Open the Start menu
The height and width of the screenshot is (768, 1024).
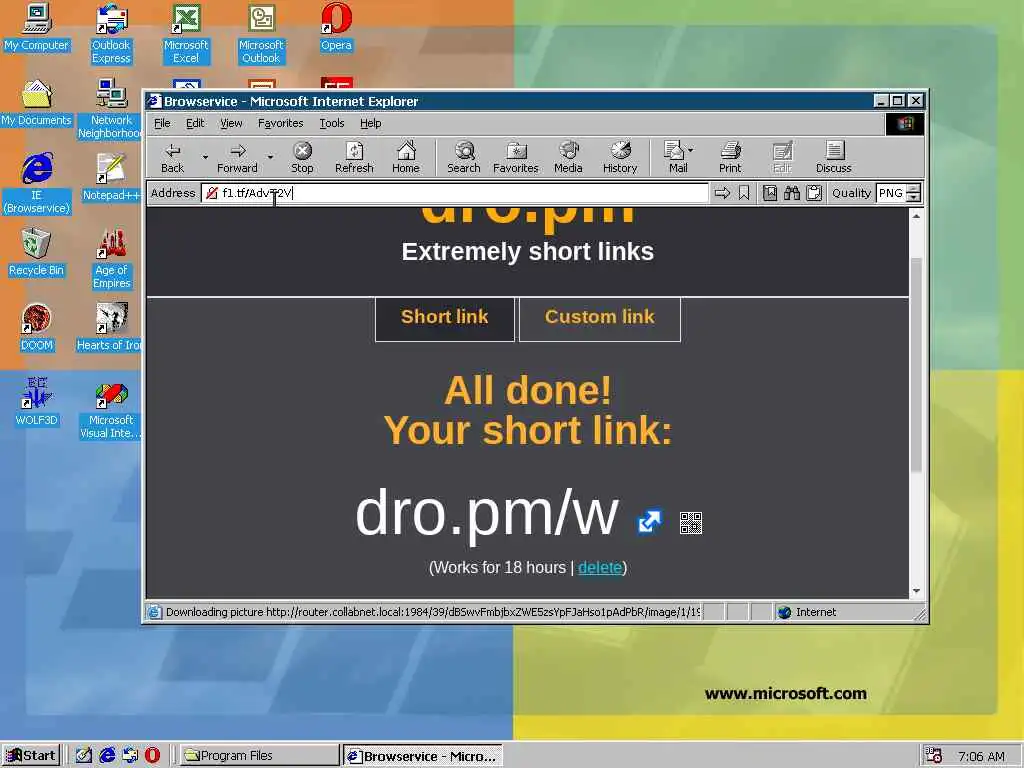(x=31, y=755)
